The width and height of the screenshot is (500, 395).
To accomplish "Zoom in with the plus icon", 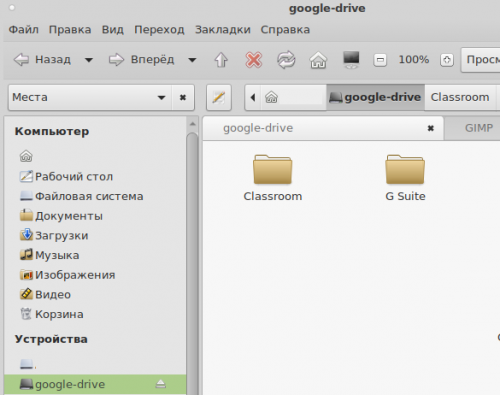I will pos(447,60).
